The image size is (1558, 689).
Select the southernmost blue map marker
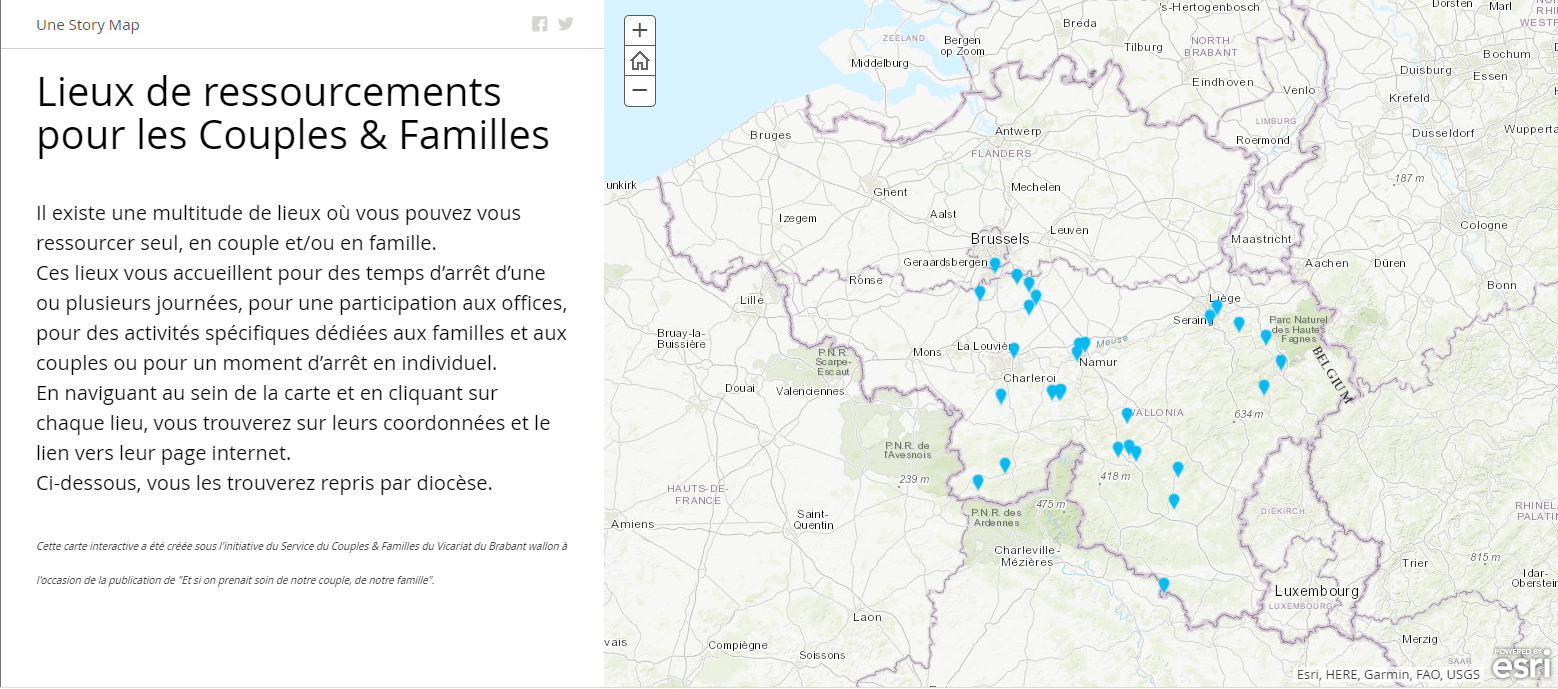pyautogui.click(x=1163, y=584)
